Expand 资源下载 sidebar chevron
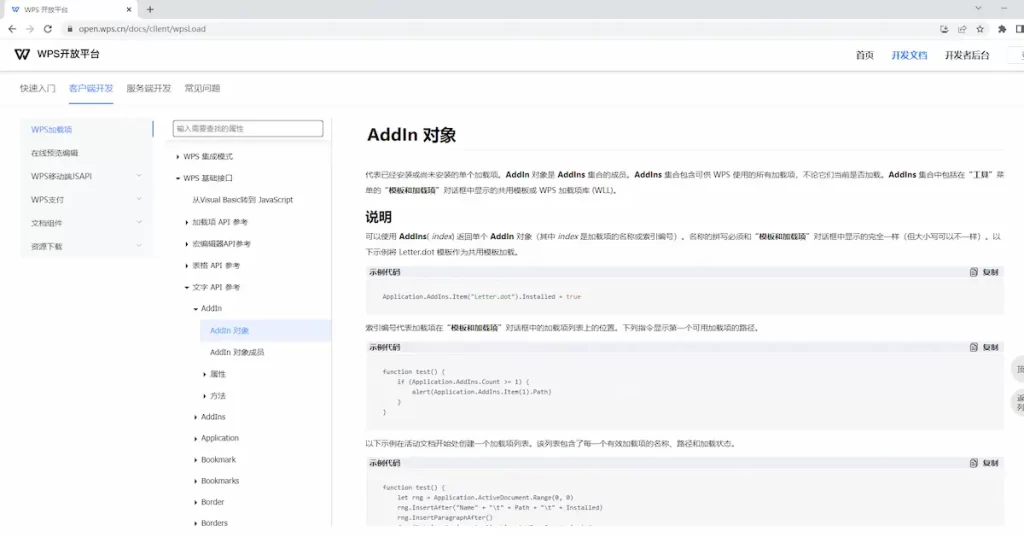 (x=138, y=246)
